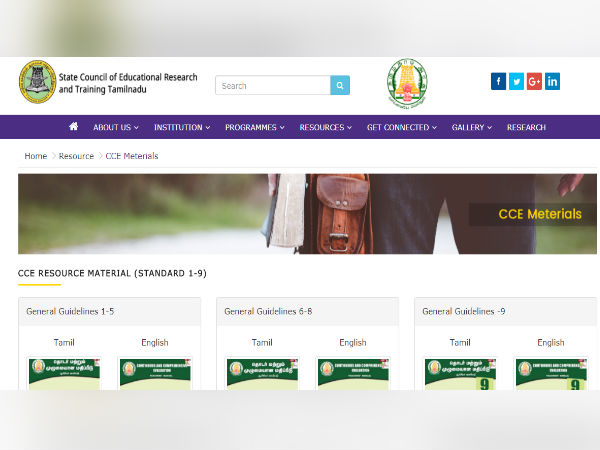Expand the Programmes dropdown menu

click(254, 128)
